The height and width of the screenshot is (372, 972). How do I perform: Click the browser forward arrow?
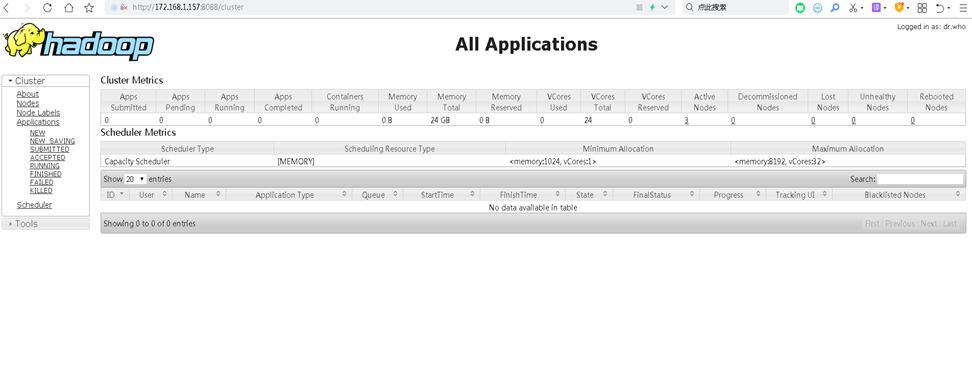pos(27,7)
